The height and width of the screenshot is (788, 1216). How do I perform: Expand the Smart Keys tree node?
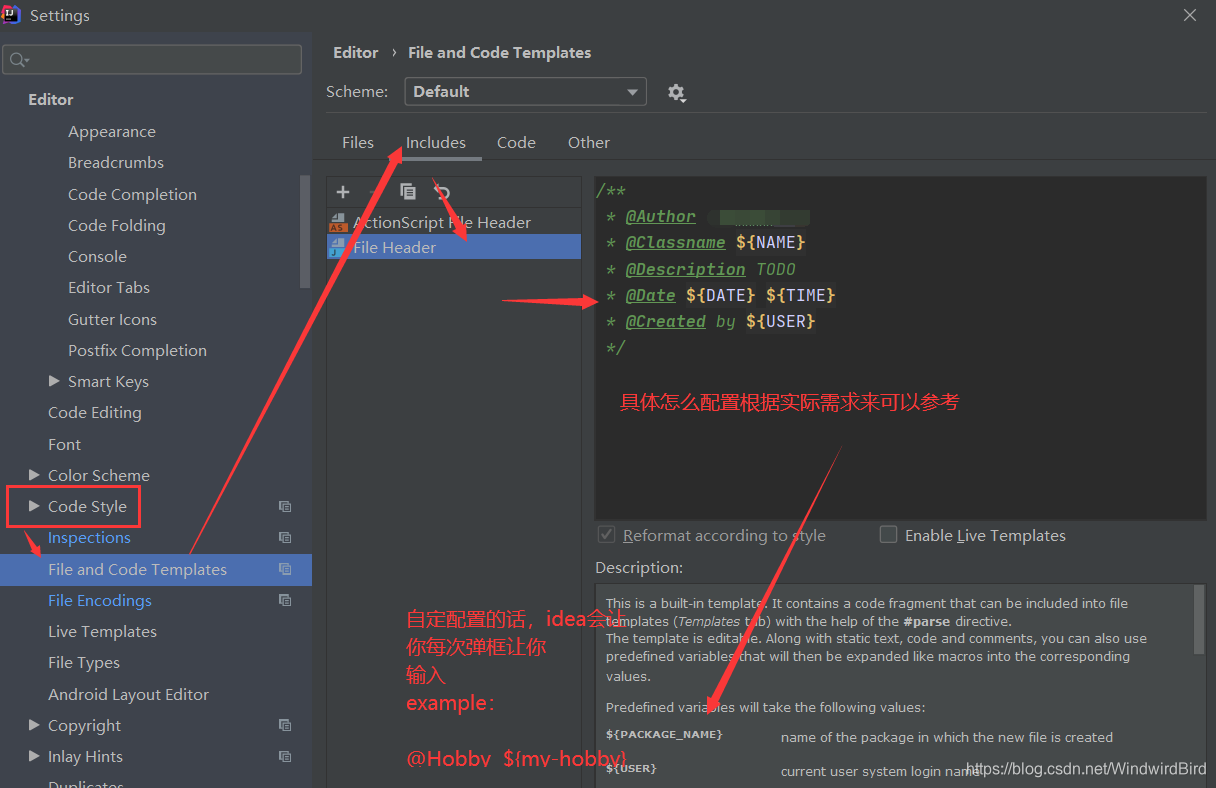54,381
